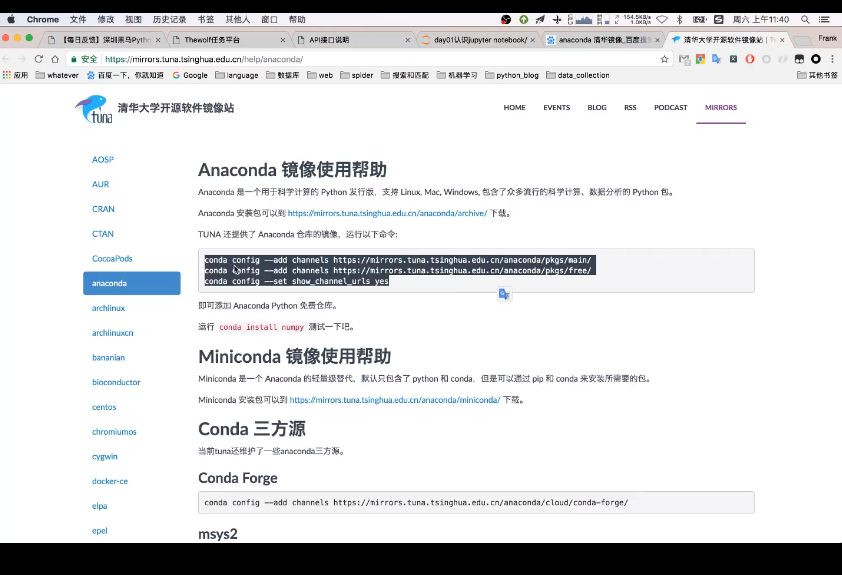Click the black circle extension icon
This screenshot has height=575, width=842.
816,59
